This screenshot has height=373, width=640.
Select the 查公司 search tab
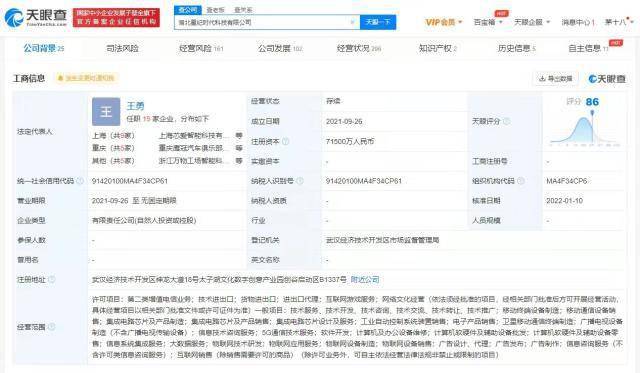(187, 10)
